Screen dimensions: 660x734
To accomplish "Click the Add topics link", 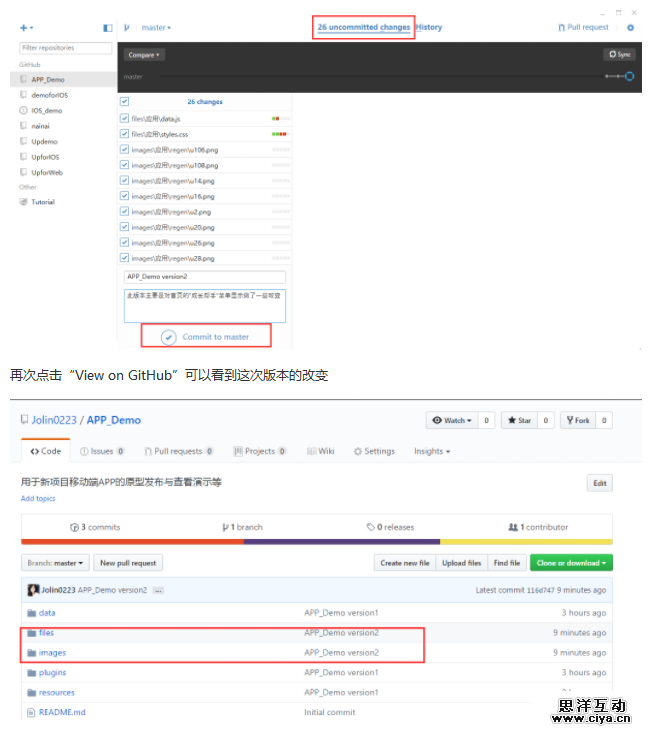I will click(x=38, y=498).
